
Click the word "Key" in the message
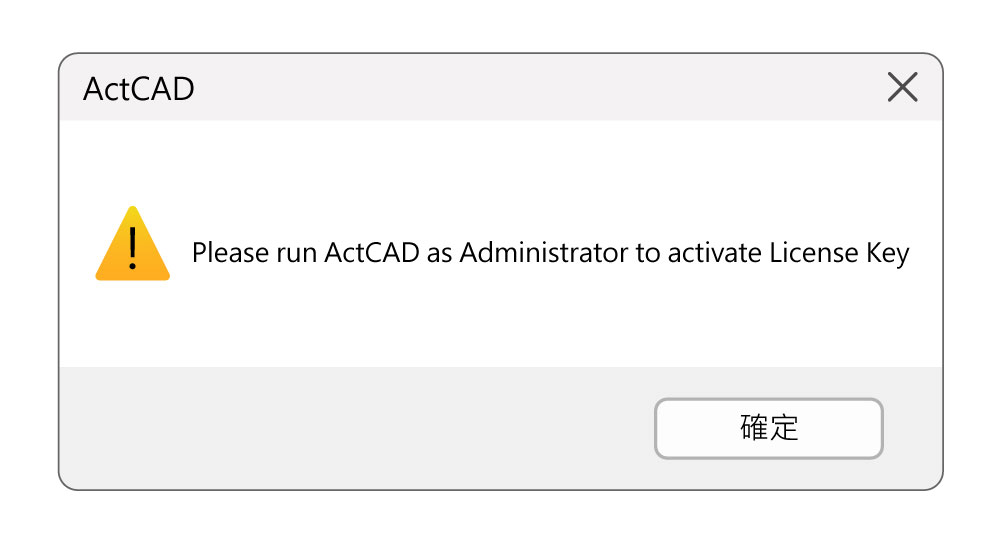point(885,253)
